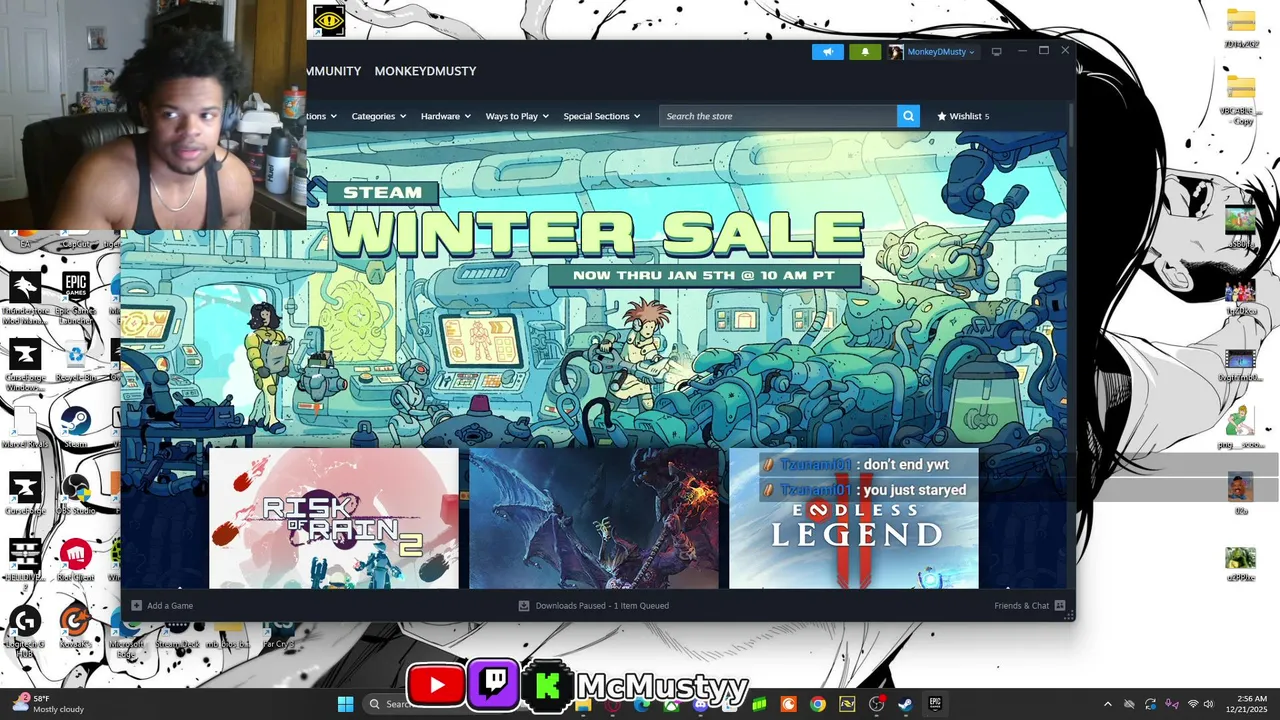Open Epic Games from the taskbar

935,704
